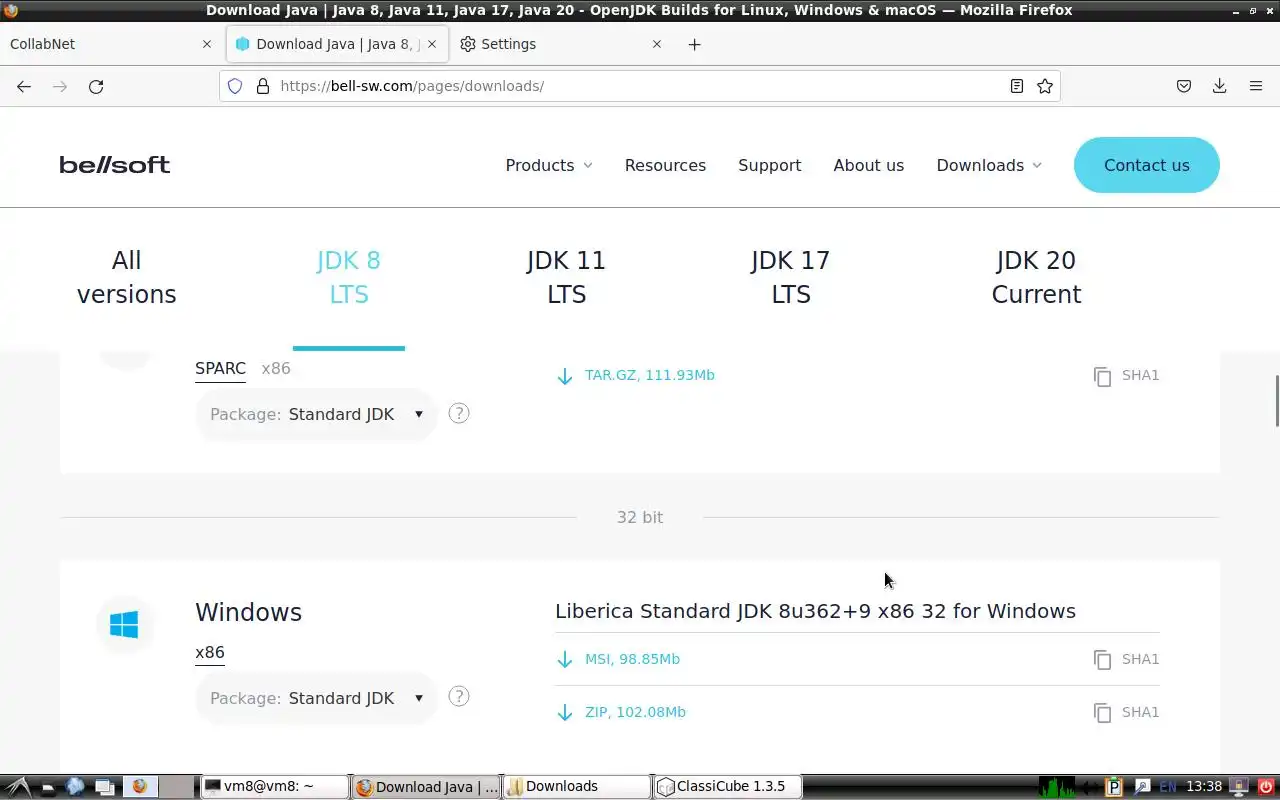Go back to the previous page
The height and width of the screenshot is (800, 1280).
24,86
